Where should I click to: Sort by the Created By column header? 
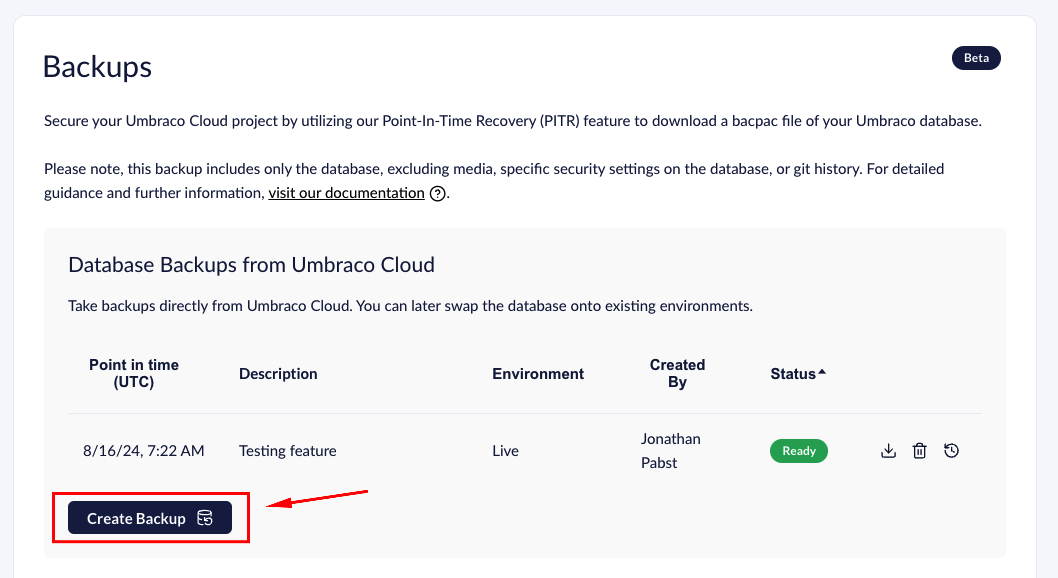pyautogui.click(x=677, y=373)
